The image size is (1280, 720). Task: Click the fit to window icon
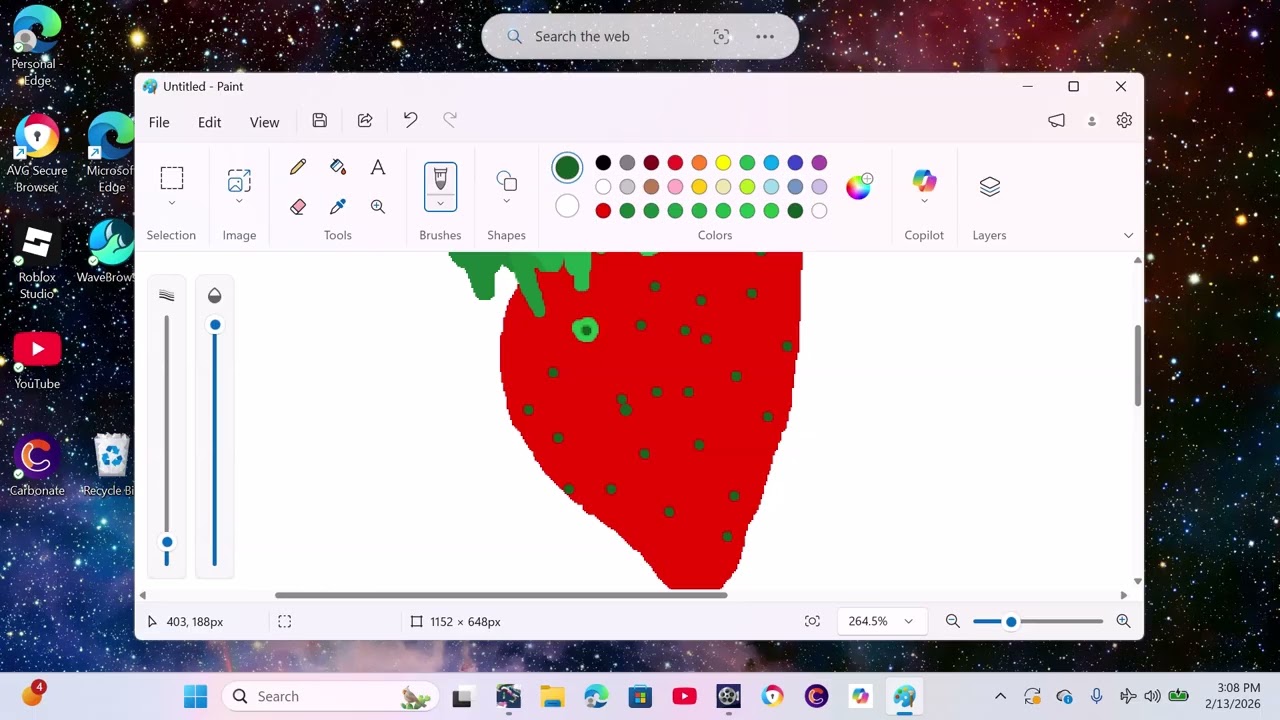[812, 621]
